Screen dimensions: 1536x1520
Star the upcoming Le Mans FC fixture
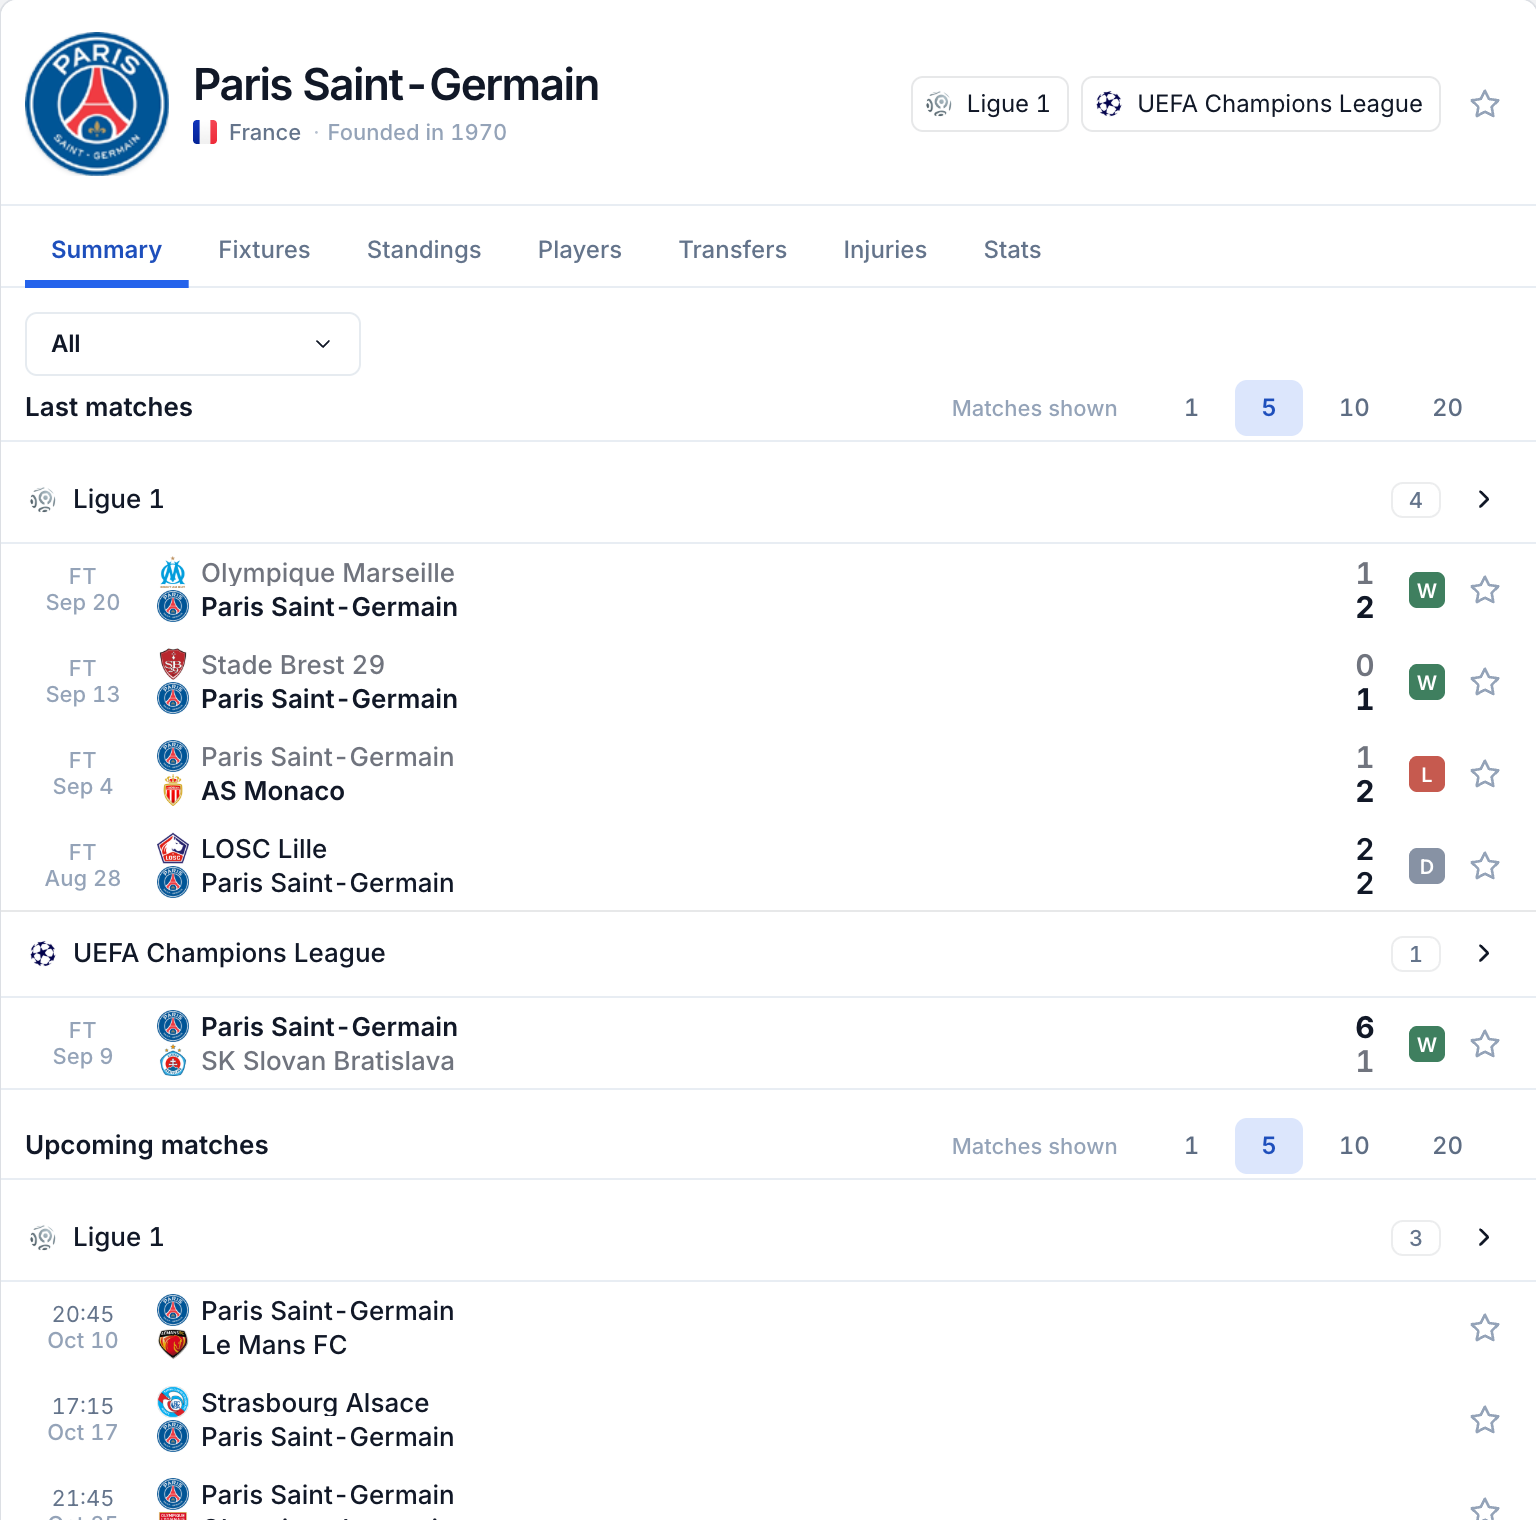point(1485,1328)
